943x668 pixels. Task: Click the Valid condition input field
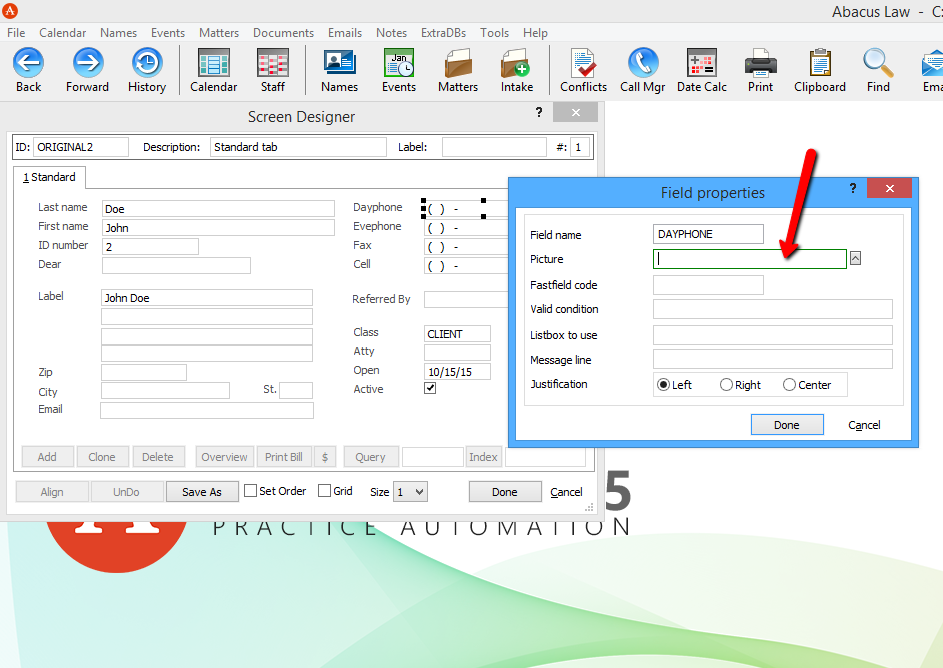pos(772,309)
